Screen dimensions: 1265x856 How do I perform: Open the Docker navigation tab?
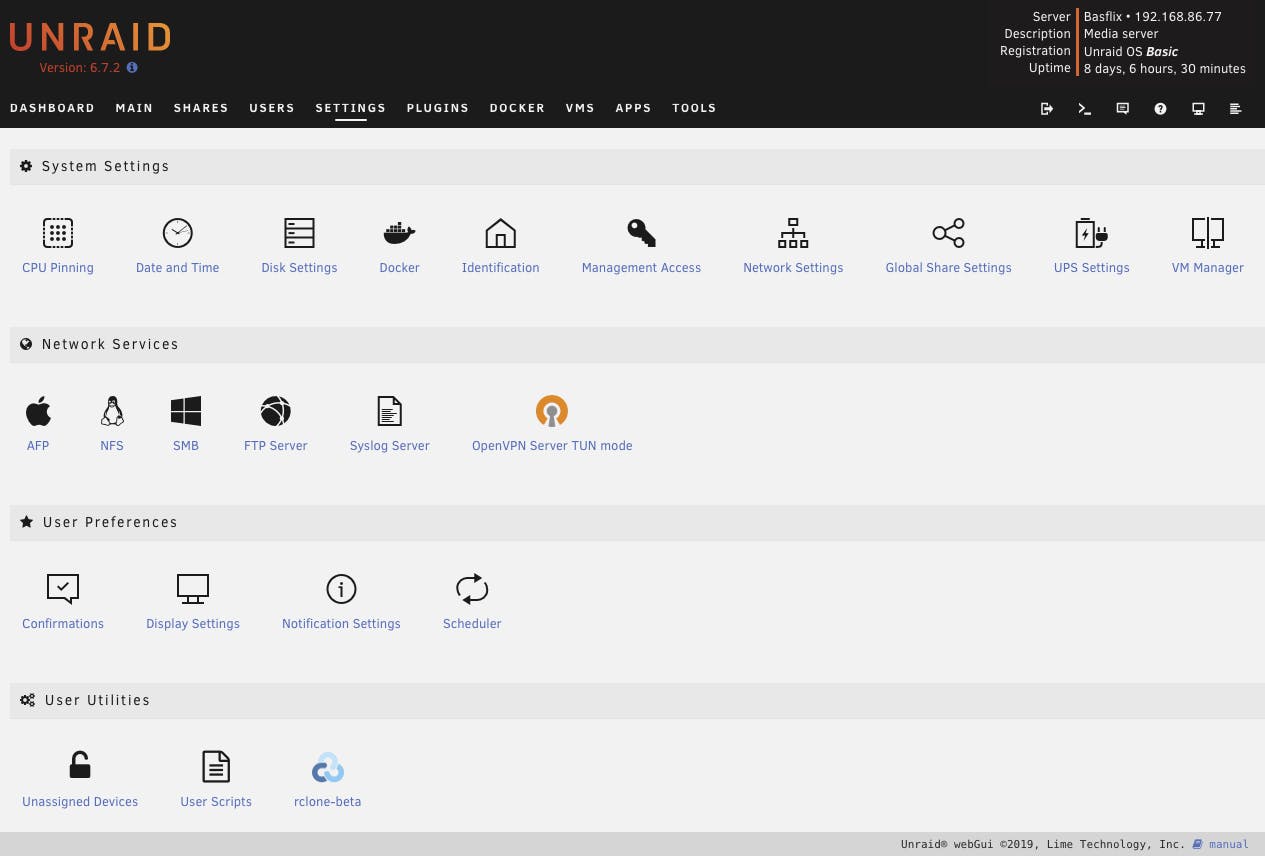click(x=517, y=108)
